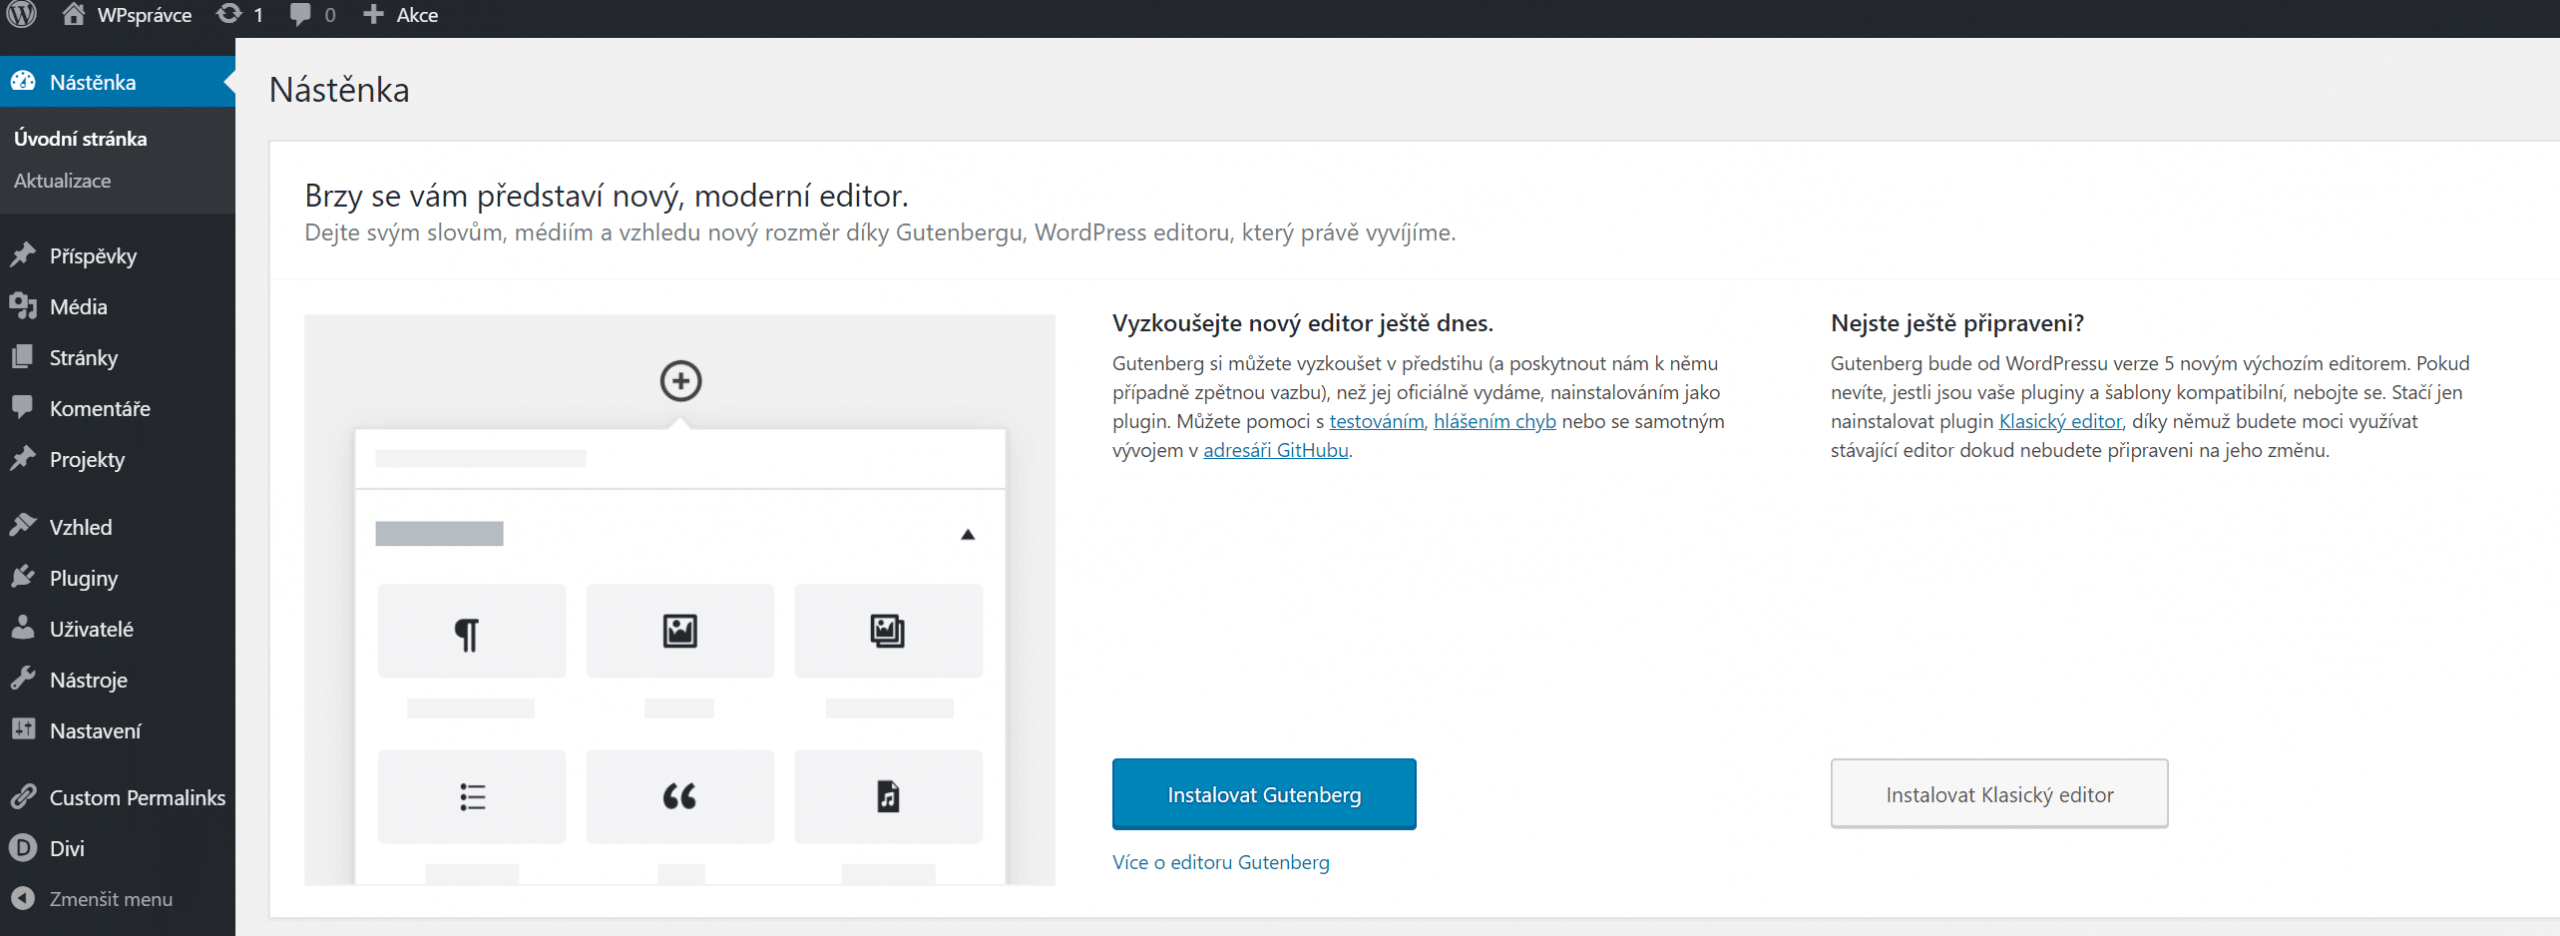This screenshot has width=2560, height=936.
Task: Click the circled plus add-block icon
Action: click(680, 381)
